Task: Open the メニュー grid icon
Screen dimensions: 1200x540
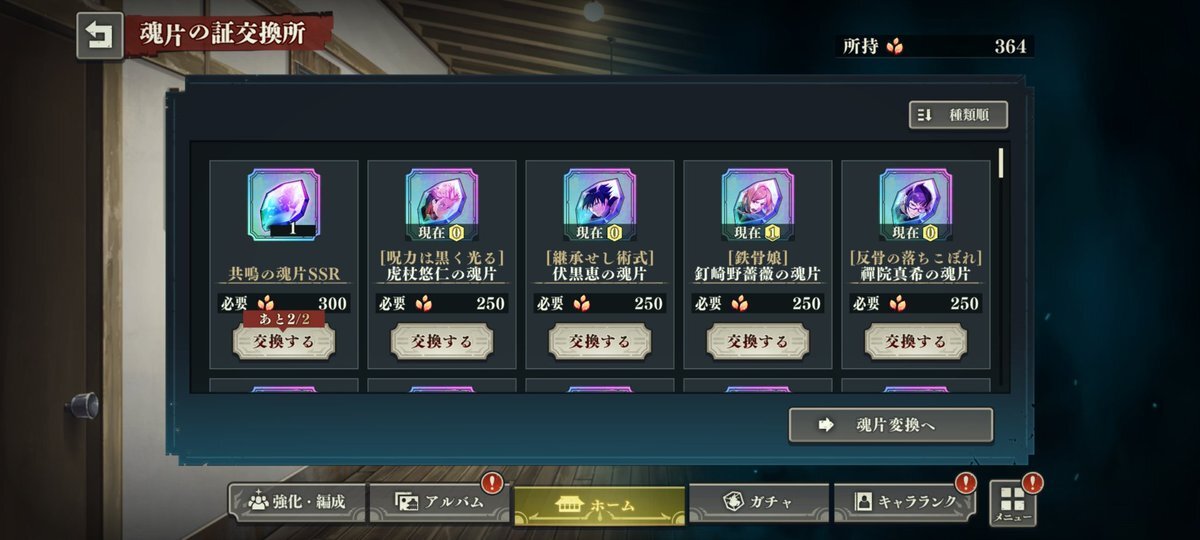Action: tap(1013, 504)
